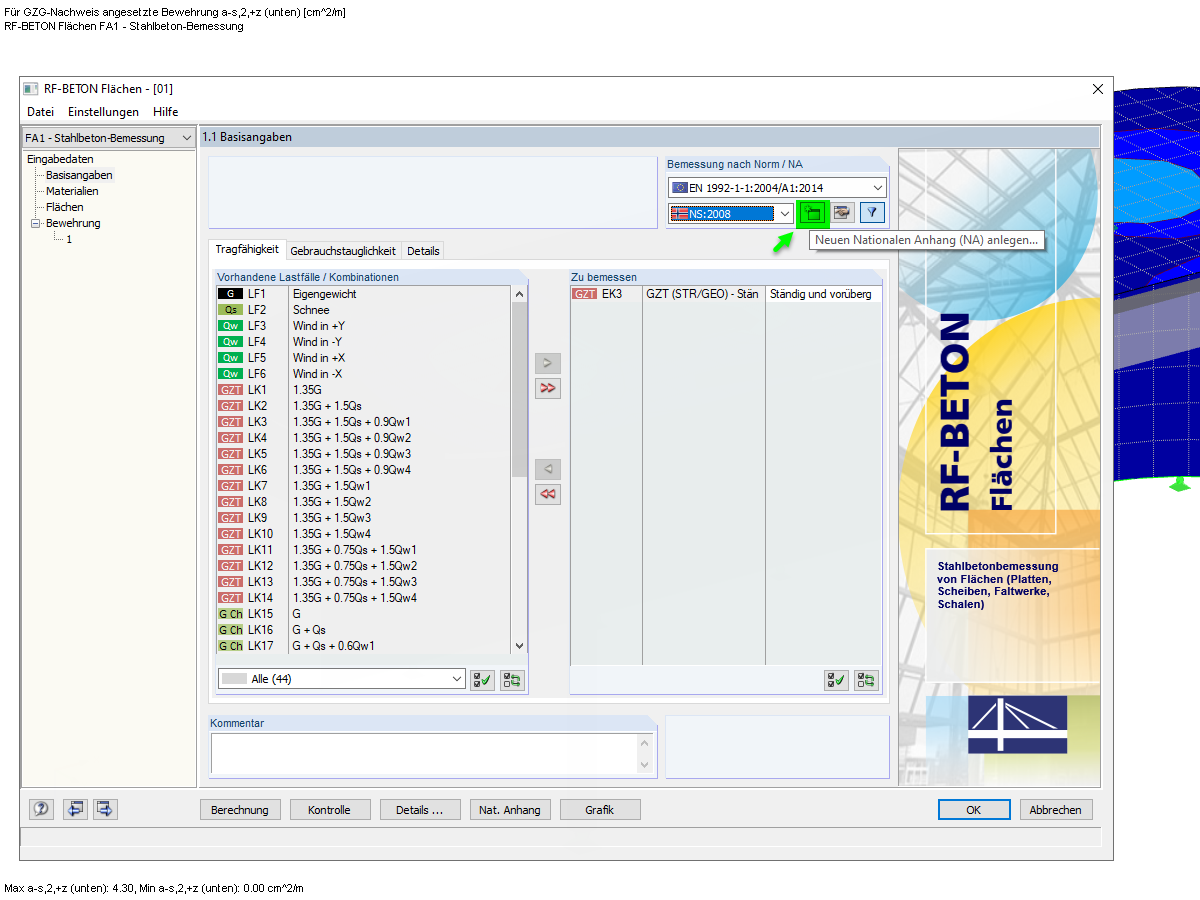Select the LK15 G row

[364, 614]
